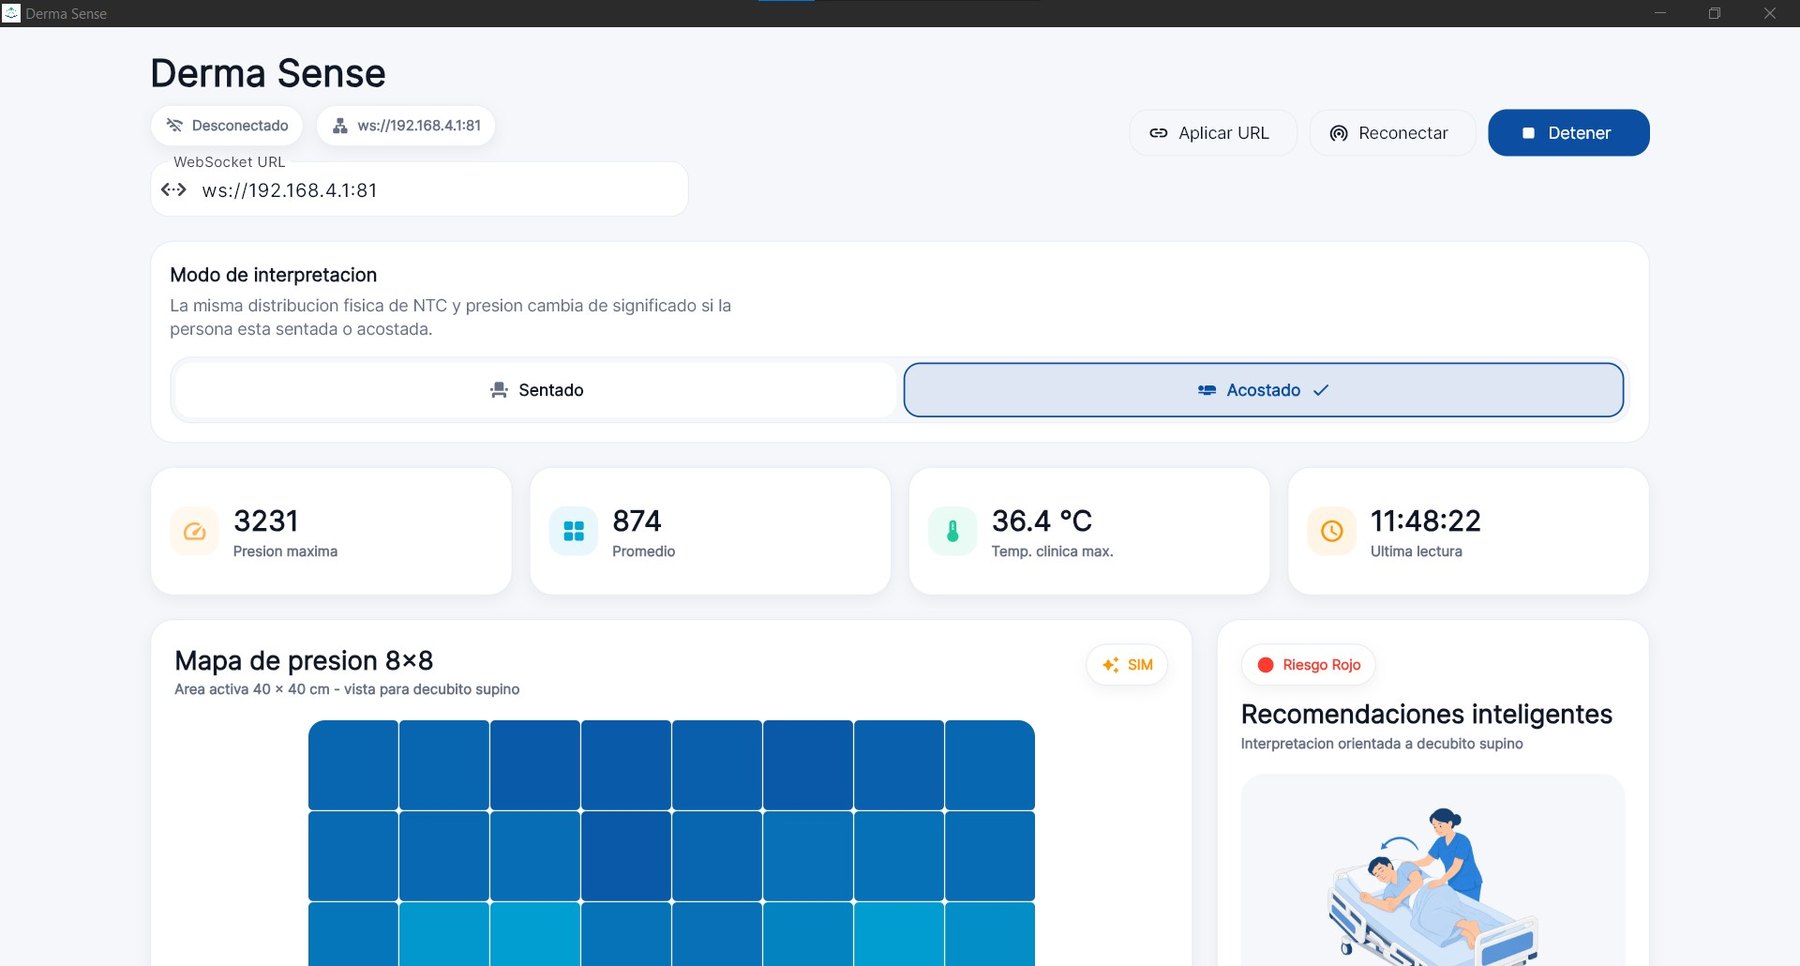Click the stop square icon in Detener
Screen dimensions: 1800x966
[1528, 133]
